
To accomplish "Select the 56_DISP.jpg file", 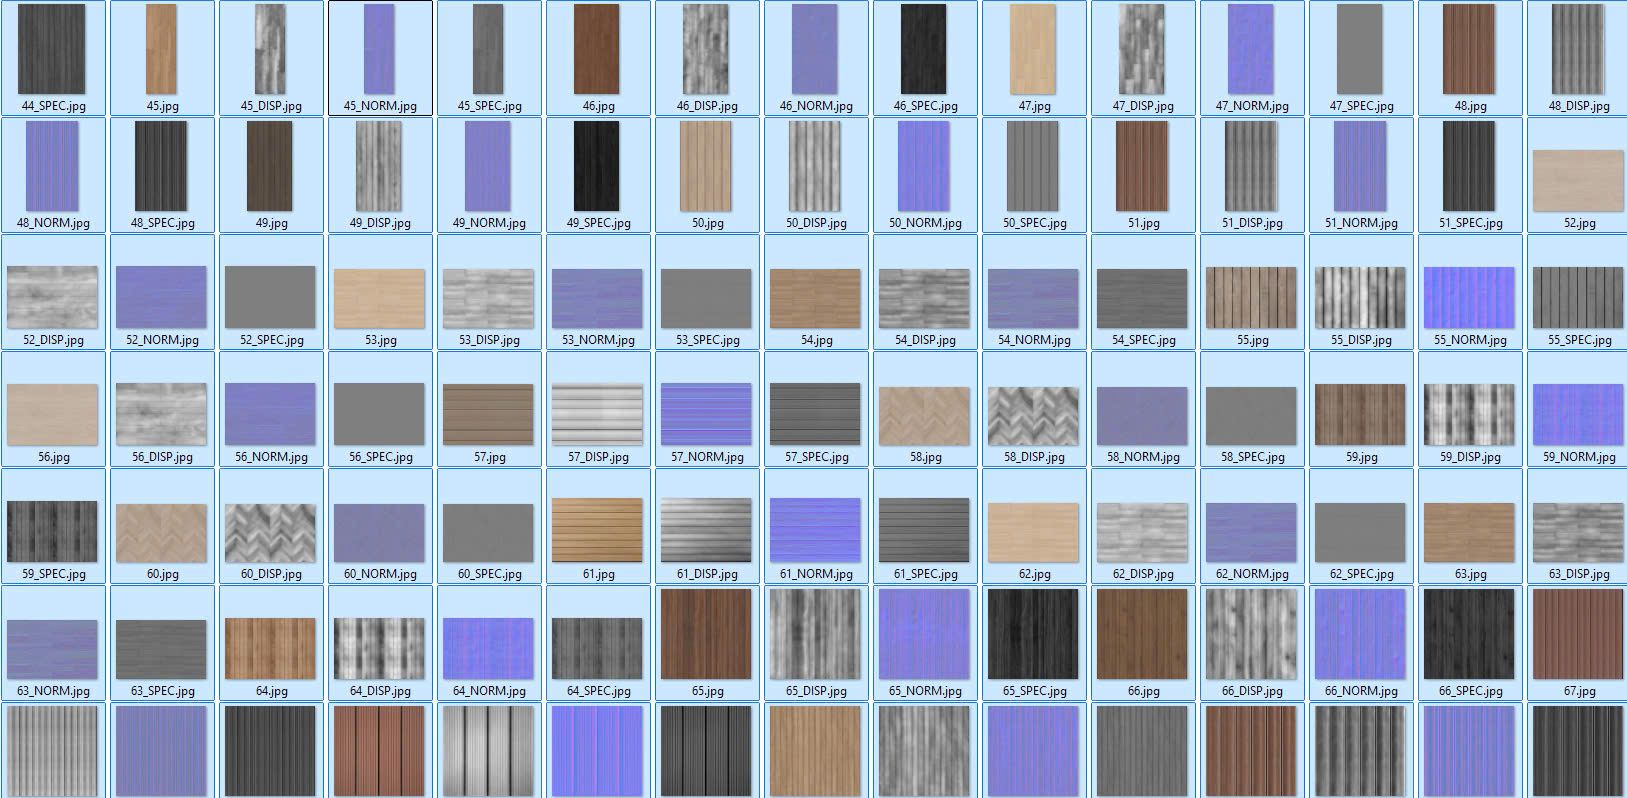I will tap(162, 415).
